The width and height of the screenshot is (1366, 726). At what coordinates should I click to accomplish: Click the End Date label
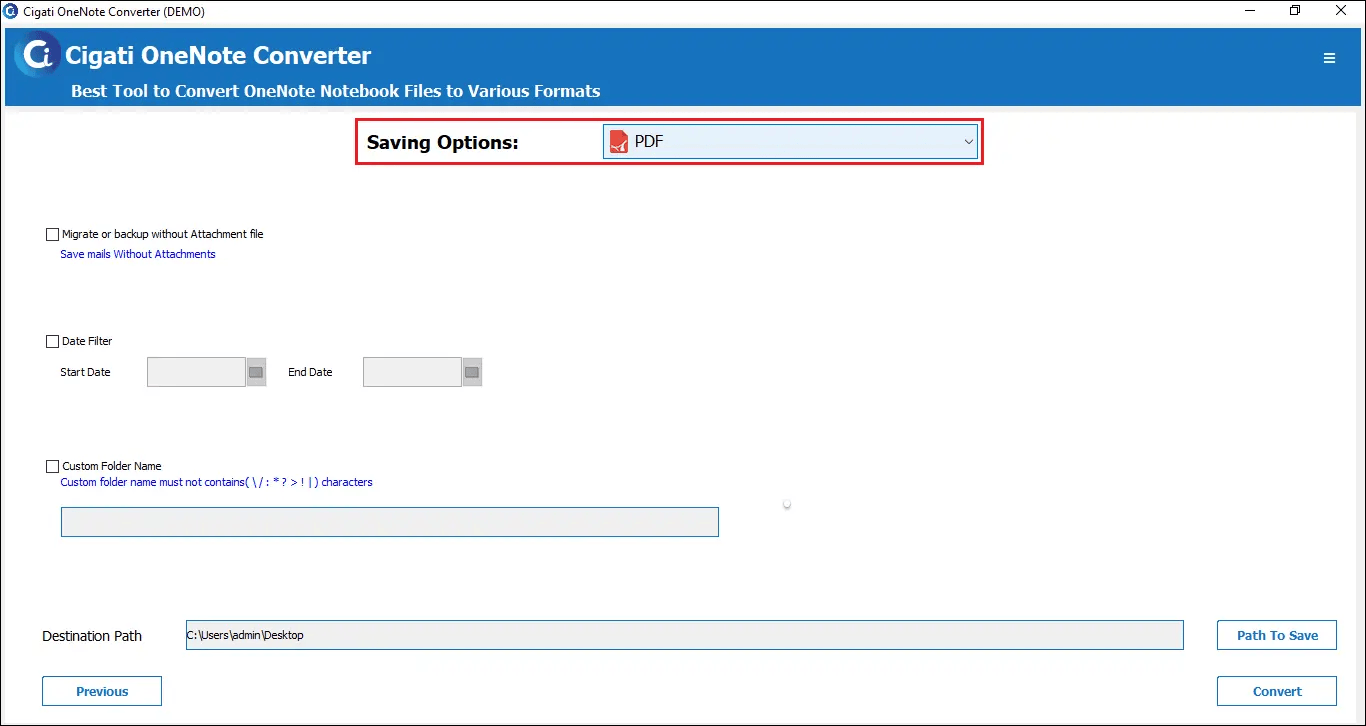pyautogui.click(x=310, y=372)
